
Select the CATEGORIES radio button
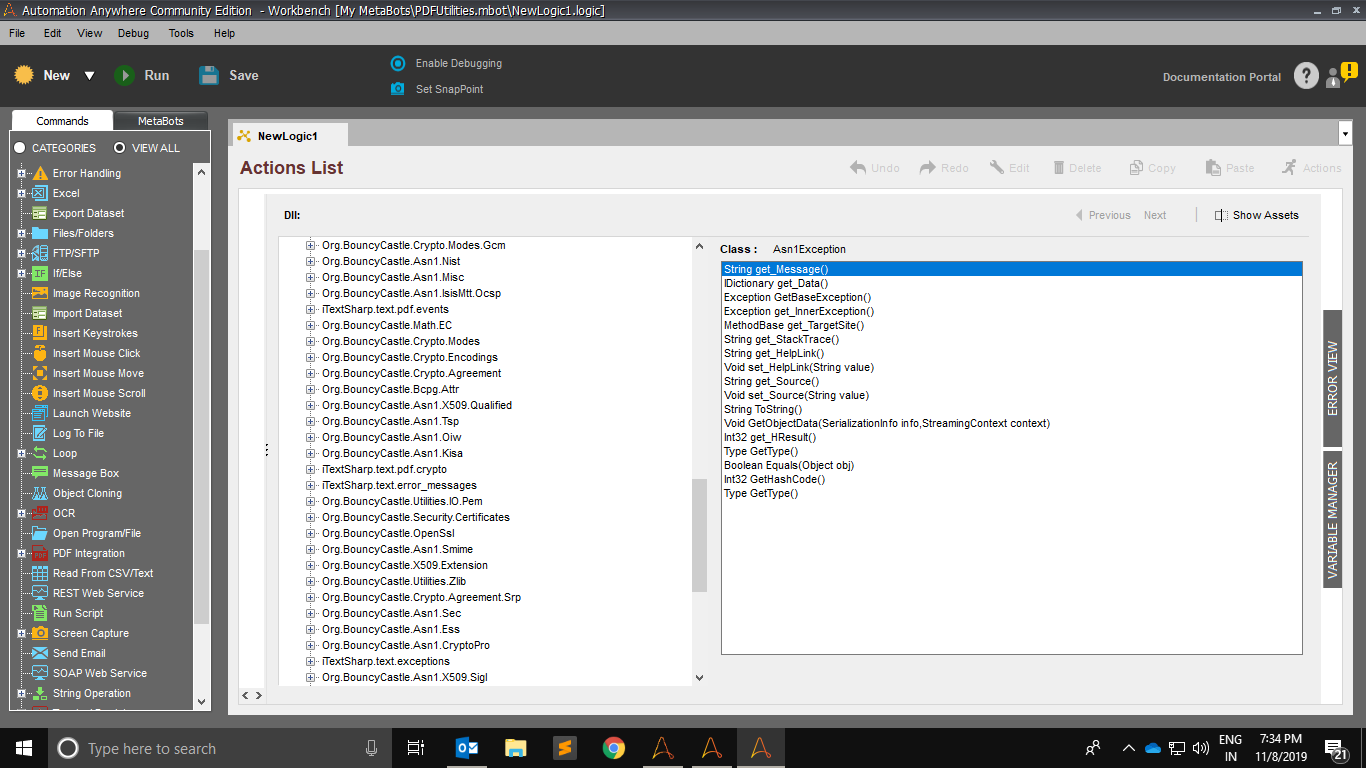[x=20, y=148]
